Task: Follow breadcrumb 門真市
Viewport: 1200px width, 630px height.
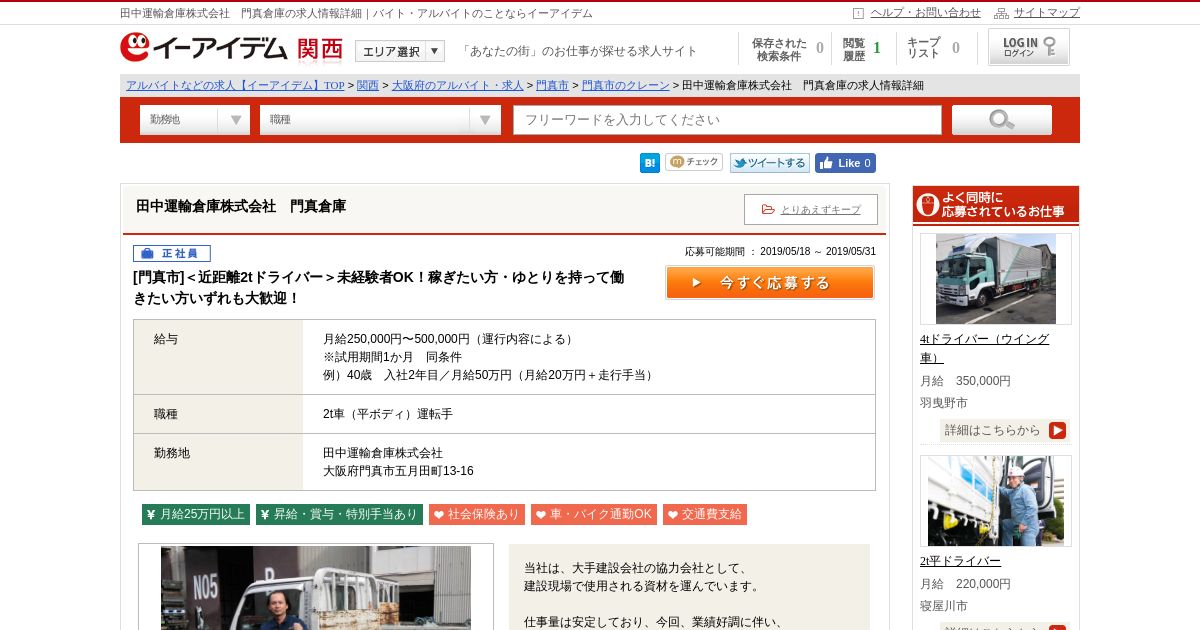Action: coord(552,86)
